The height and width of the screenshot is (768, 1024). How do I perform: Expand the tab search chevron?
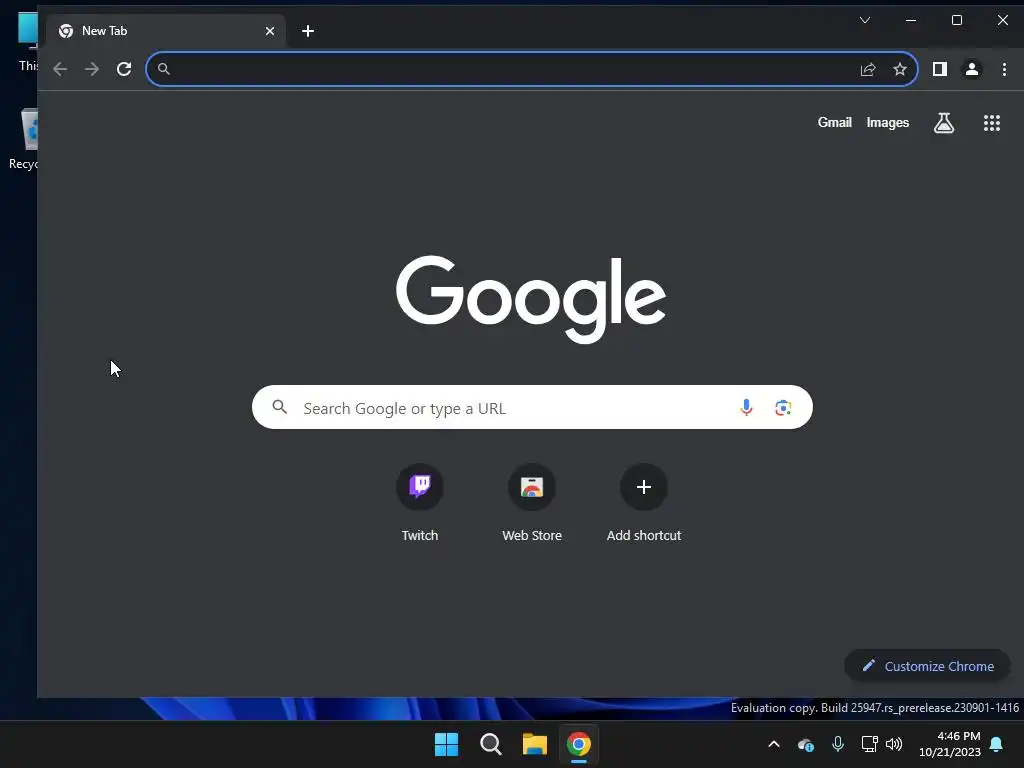(x=865, y=20)
